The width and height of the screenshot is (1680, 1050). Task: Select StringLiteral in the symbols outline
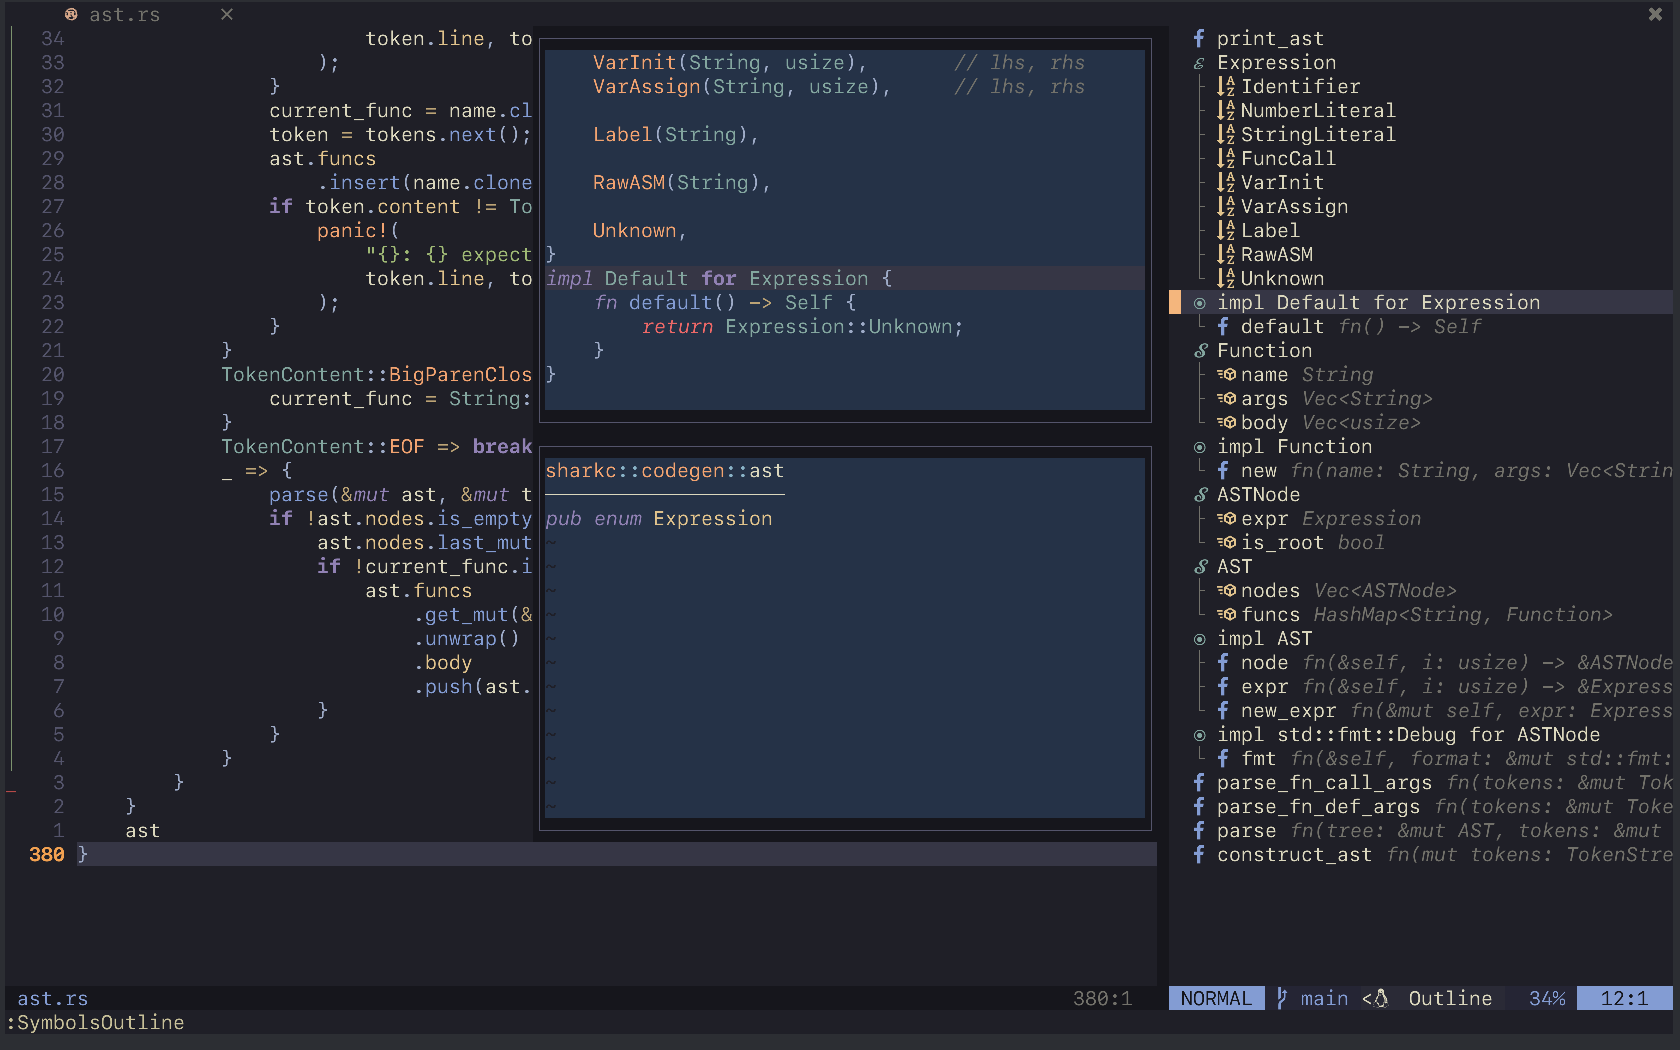[x=1318, y=134]
